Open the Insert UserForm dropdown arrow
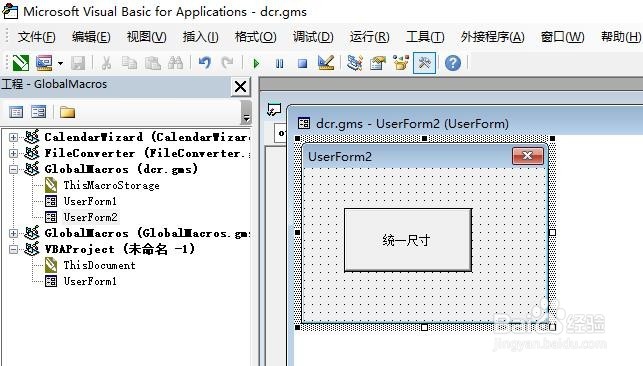The width and height of the screenshot is (643, 366). tap(60, 63)
